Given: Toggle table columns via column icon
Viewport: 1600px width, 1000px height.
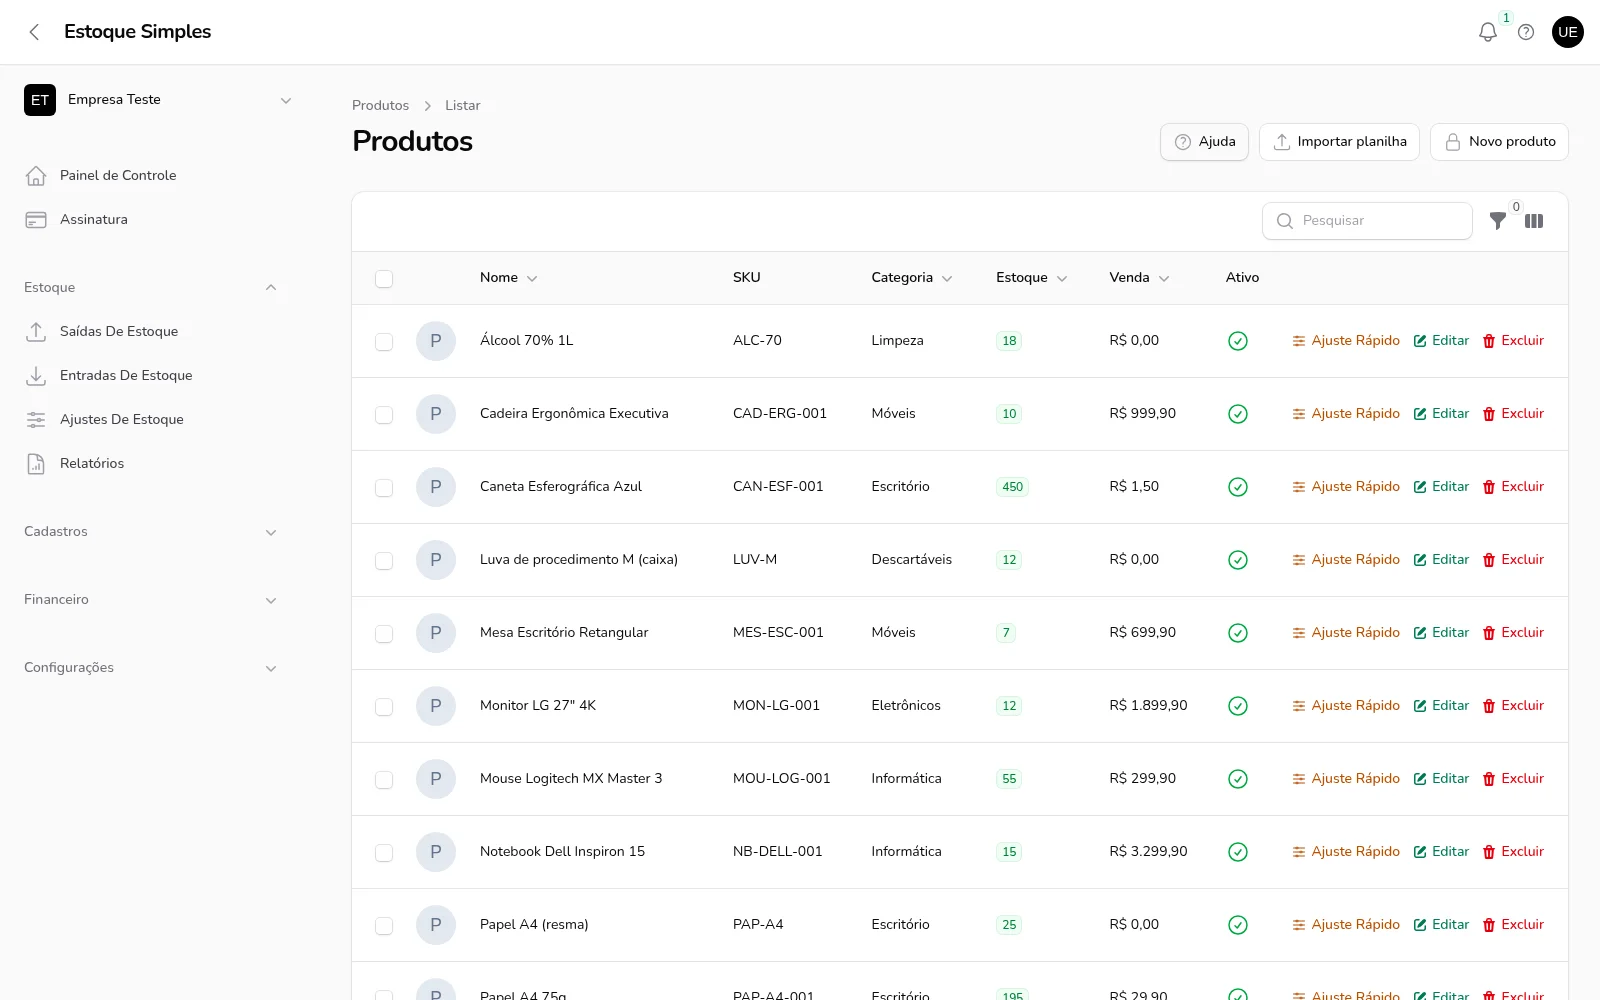Looking at the screenshot, I should tap(1534, 221).
